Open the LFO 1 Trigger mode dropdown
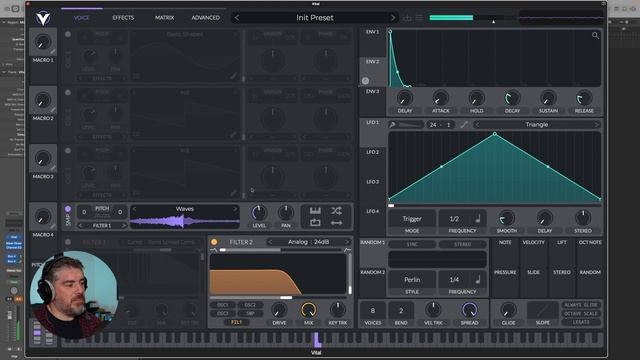This screenshot has width=640, height=360. click(412, 219)
